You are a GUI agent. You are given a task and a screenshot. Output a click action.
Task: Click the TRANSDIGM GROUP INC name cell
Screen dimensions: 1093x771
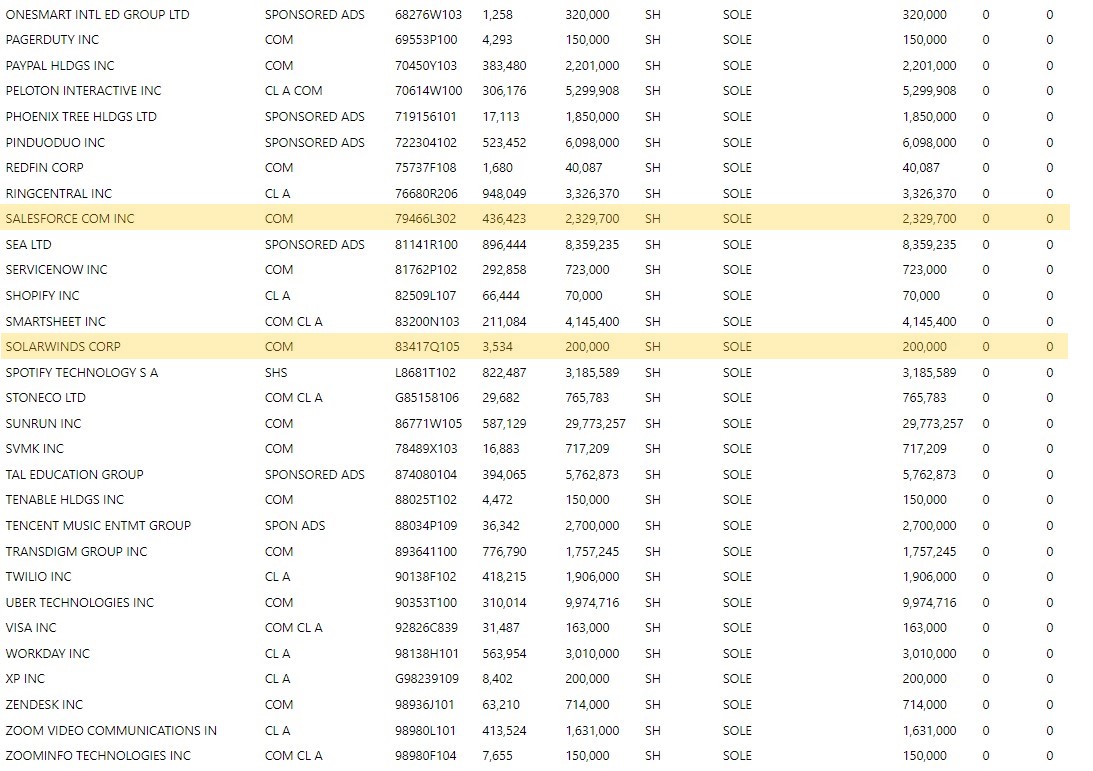pyautogui.click(x=76, y=552)
